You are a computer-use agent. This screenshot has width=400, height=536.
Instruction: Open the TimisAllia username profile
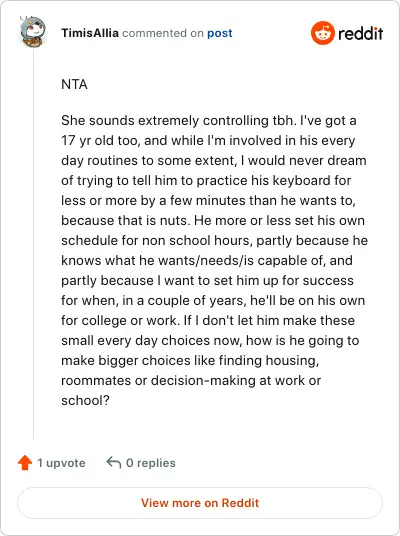[90, 33]
